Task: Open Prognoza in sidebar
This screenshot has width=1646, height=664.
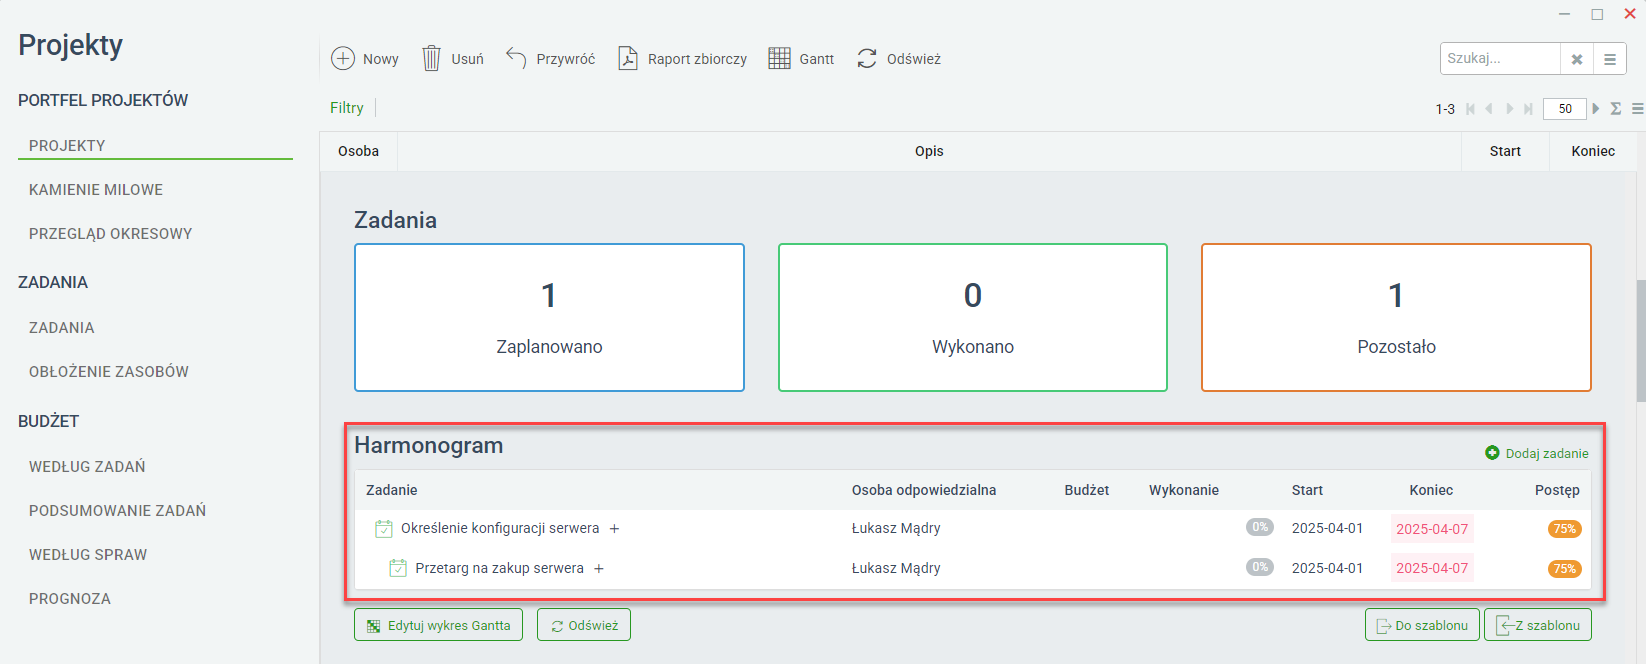Action: [70, 599]
